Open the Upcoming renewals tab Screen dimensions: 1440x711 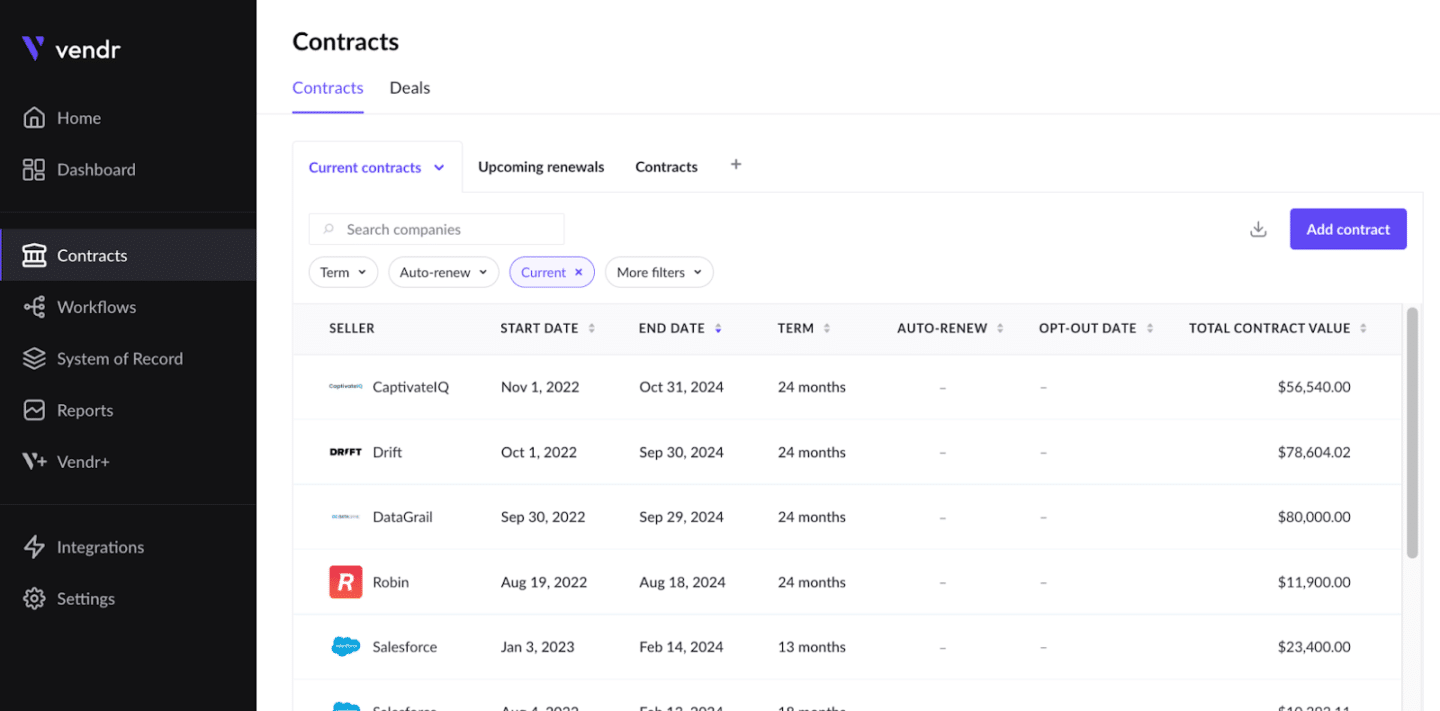(541, 167)
